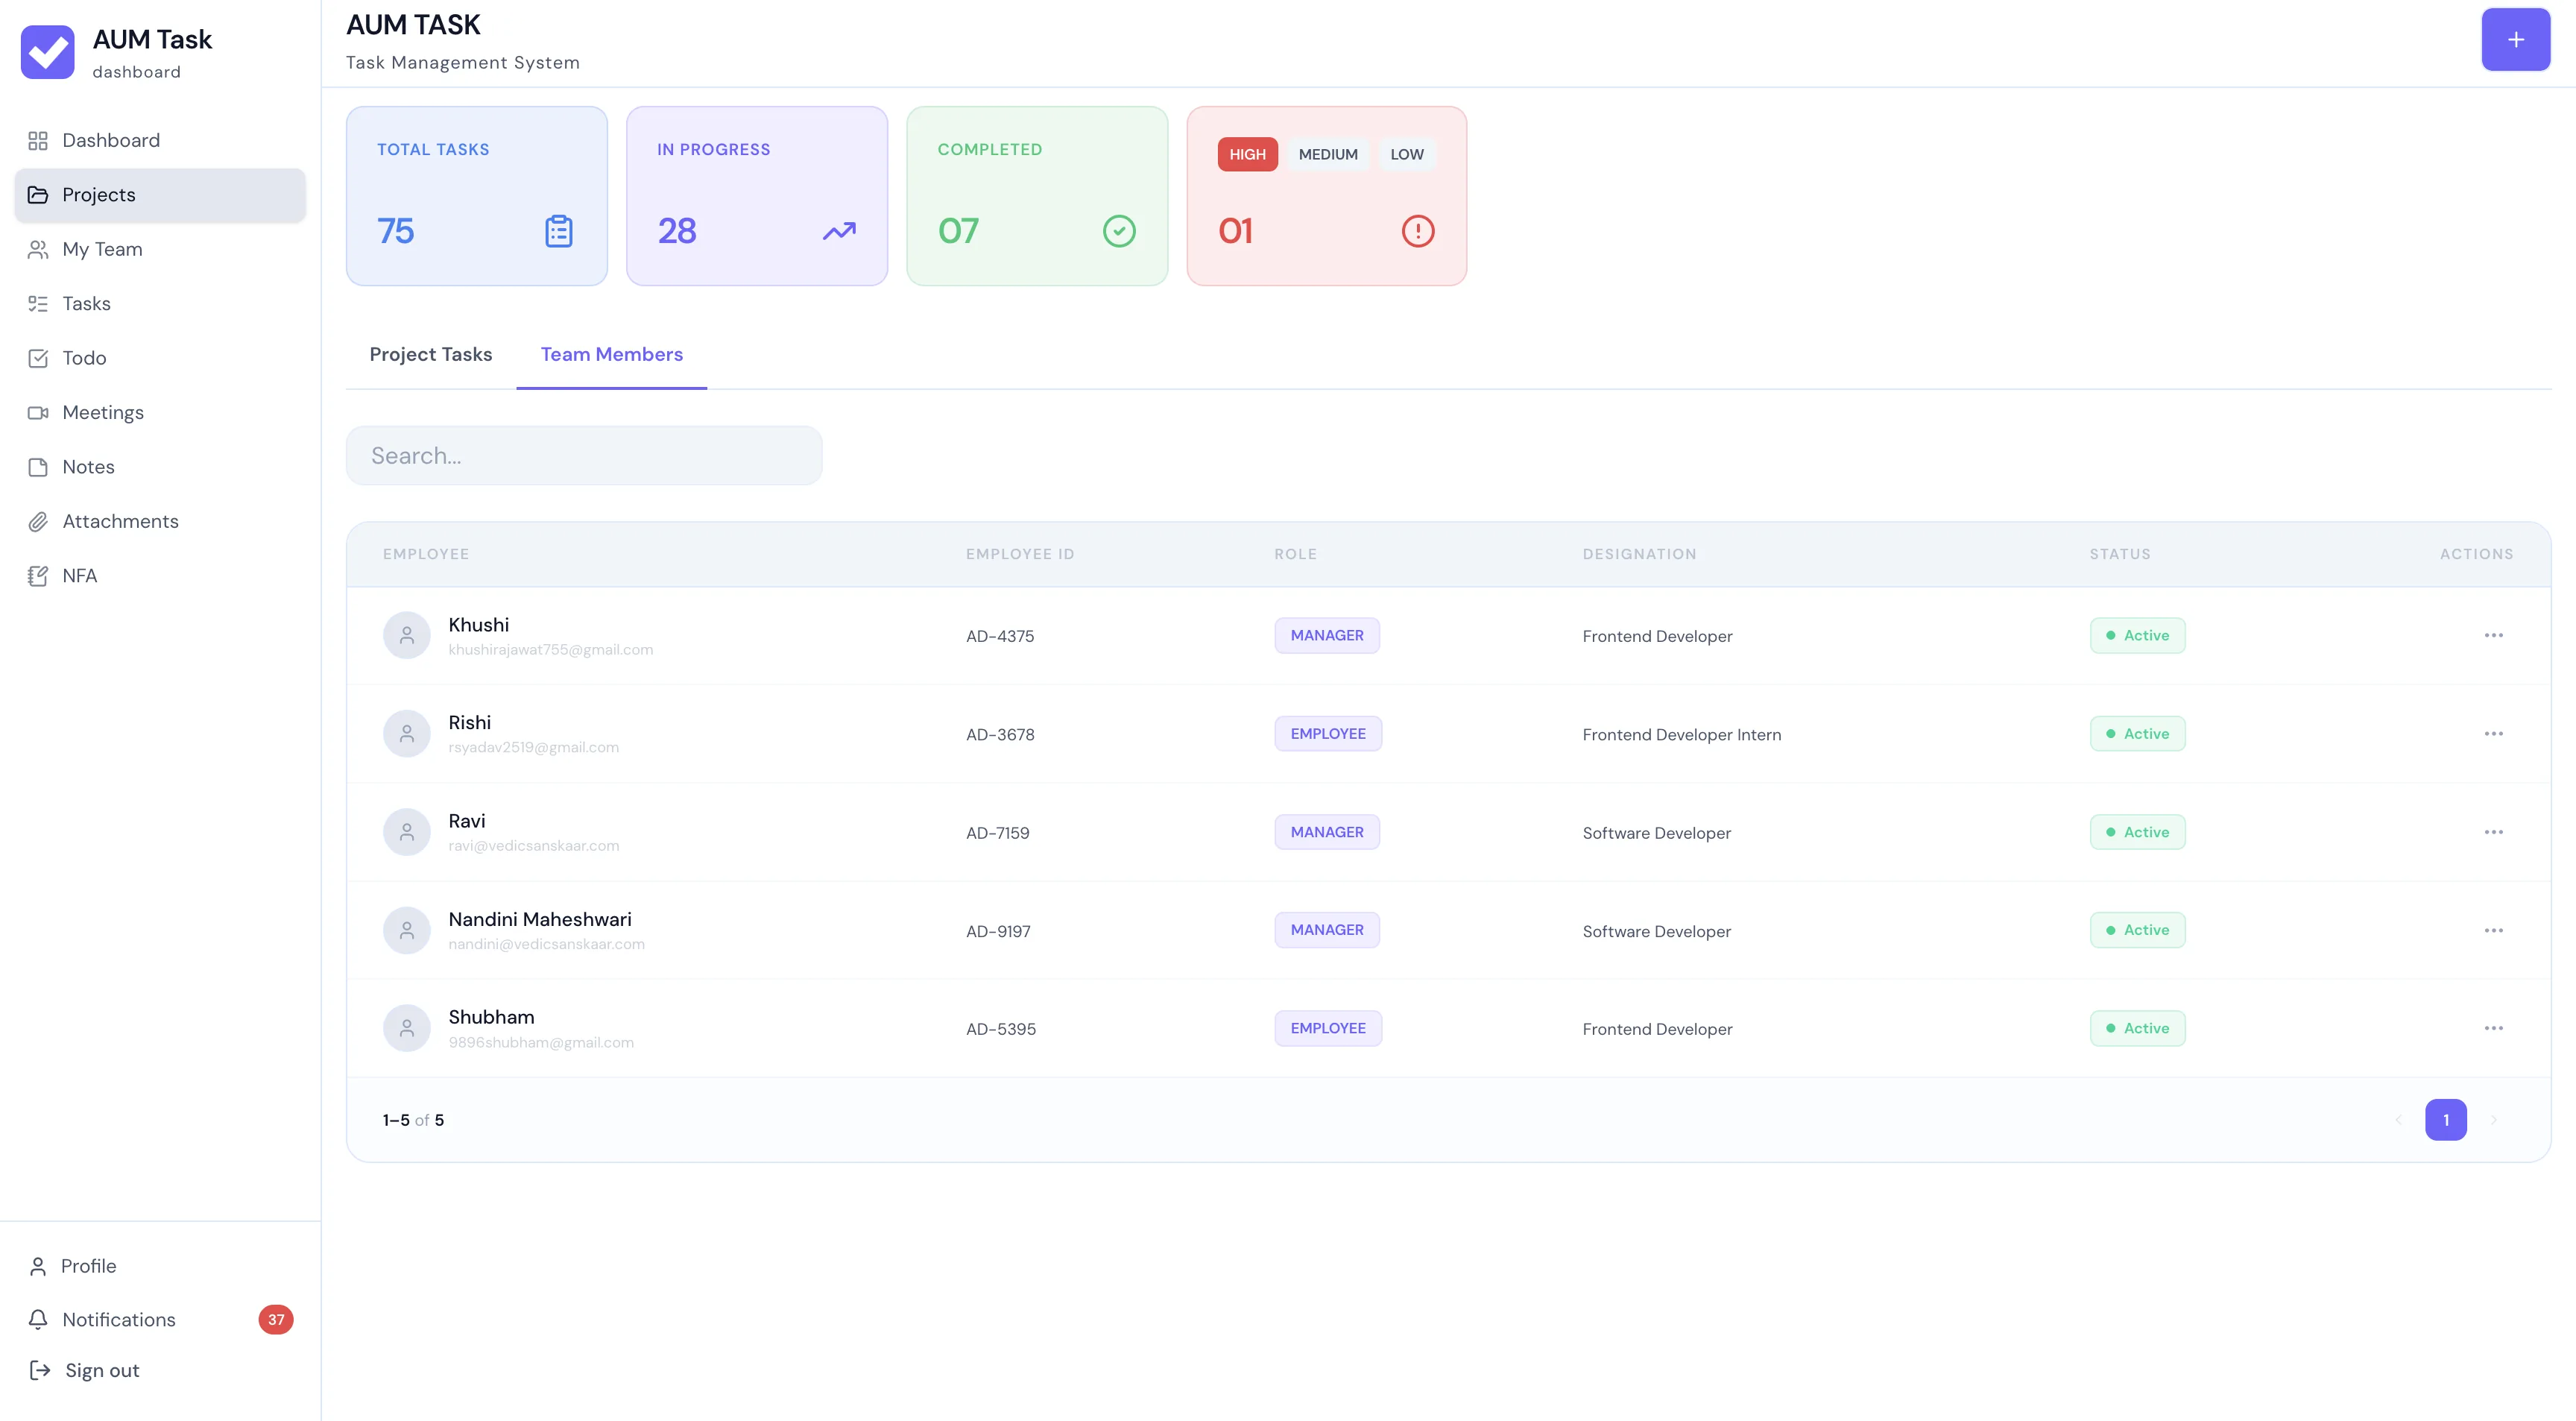The image size is (2576, 1421).
Task: Select the MEDIUM priority filter
Action: pyautogui.click(x=1328, y=154)
